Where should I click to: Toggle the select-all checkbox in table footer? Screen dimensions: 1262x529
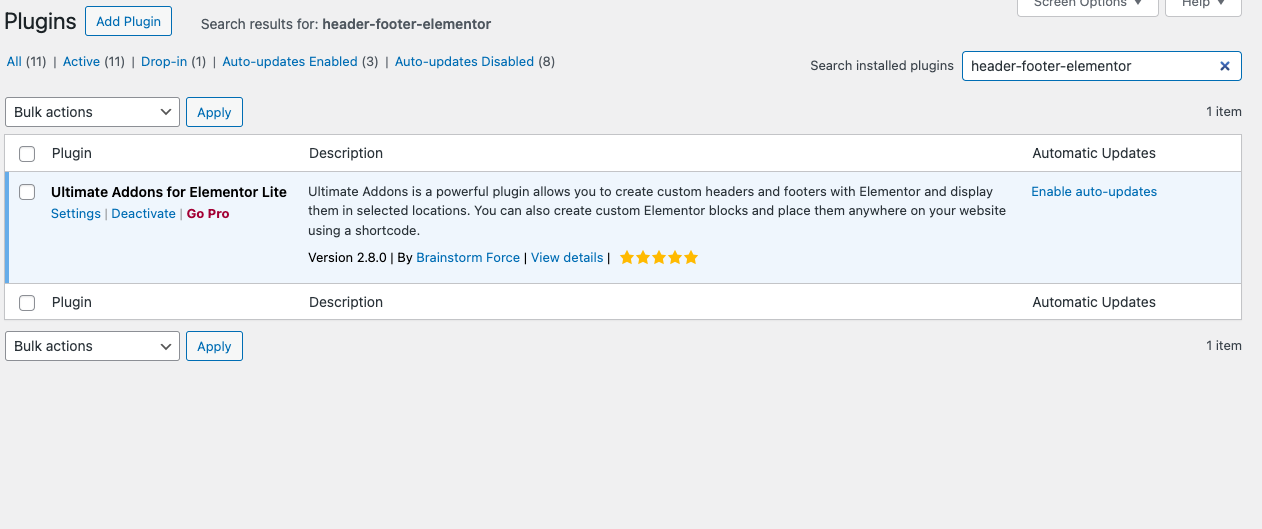[27, 302]
